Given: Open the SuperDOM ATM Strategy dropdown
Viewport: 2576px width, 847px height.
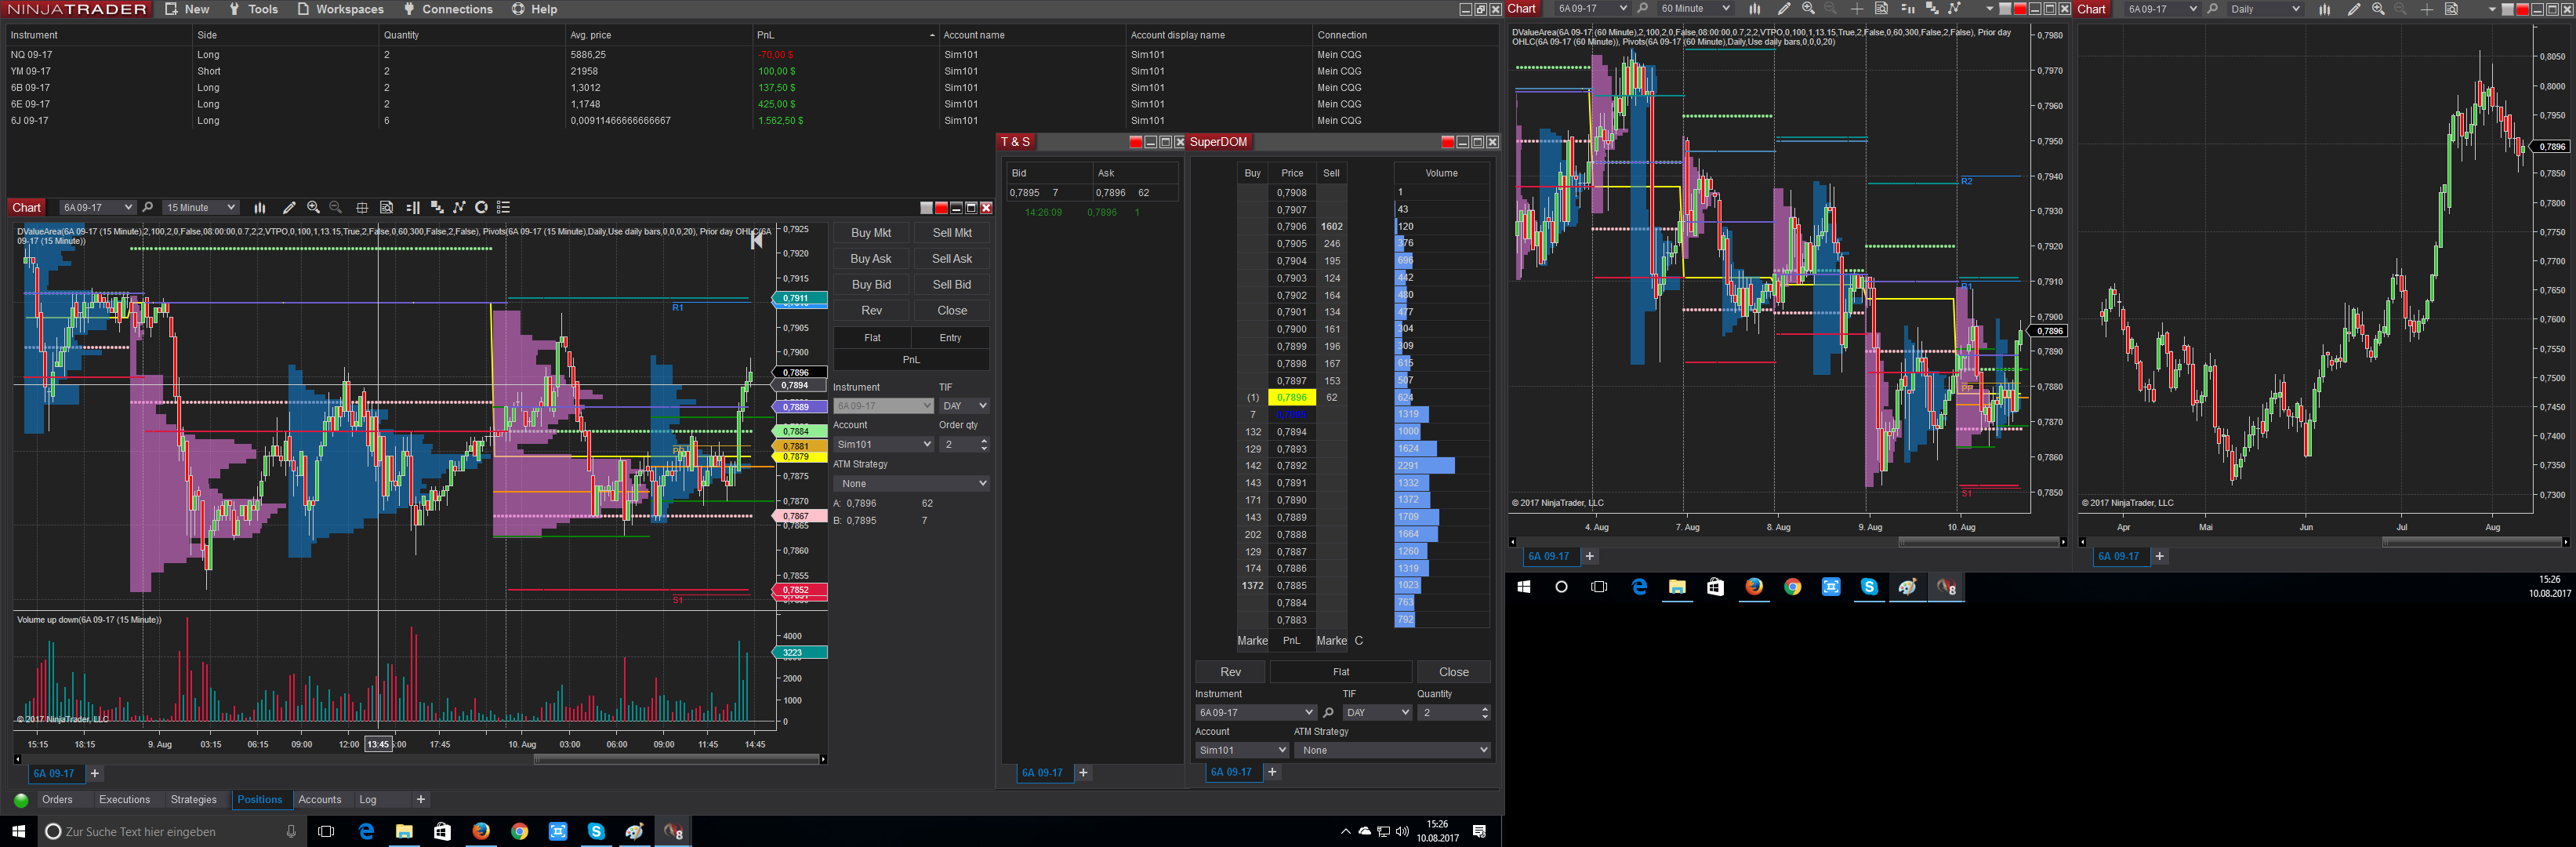Looking at the screenshot, I should (x=1392, y=750).
